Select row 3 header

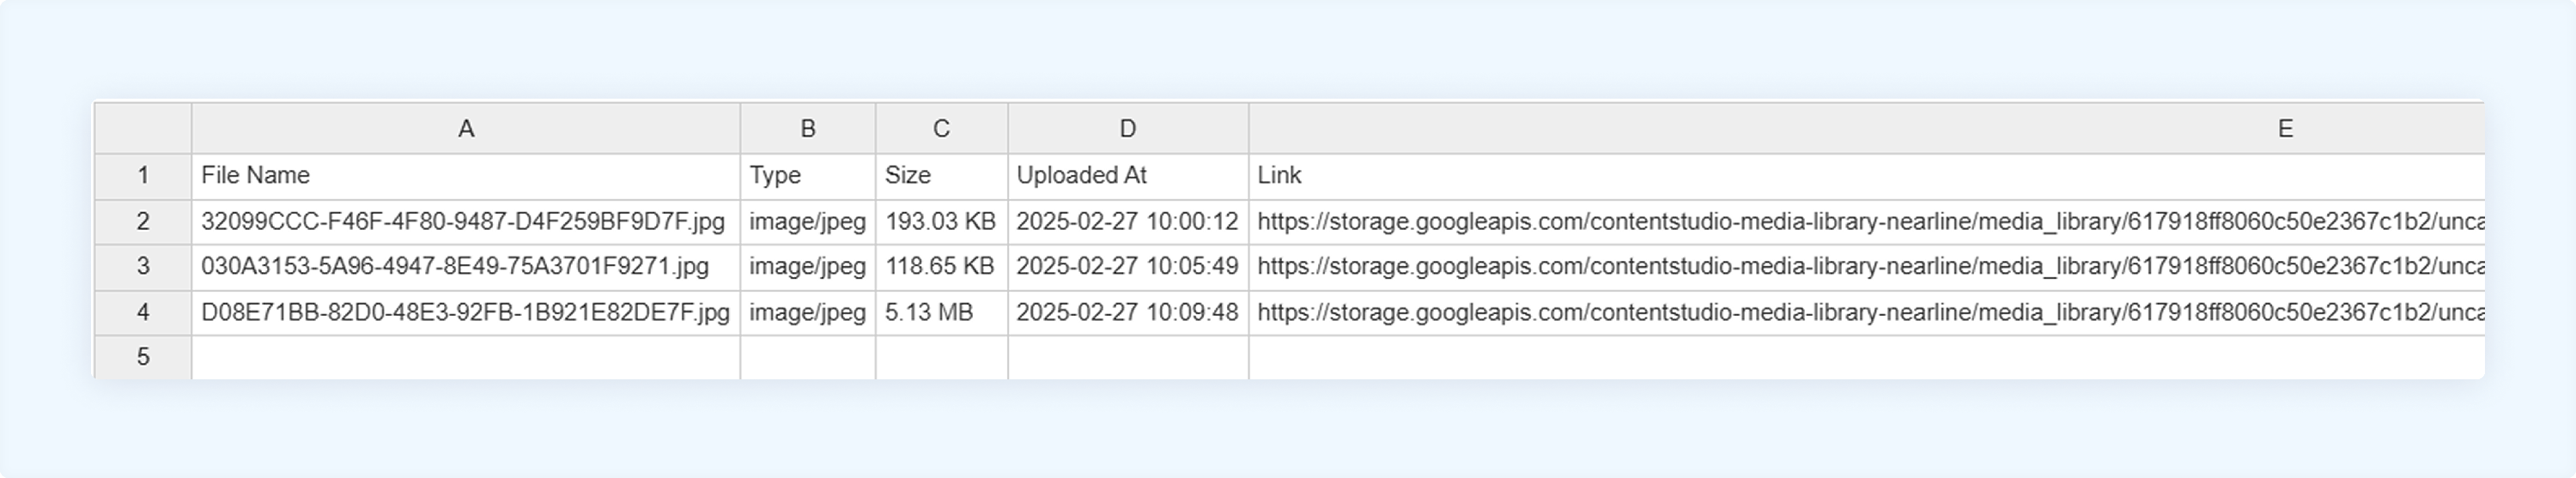pos(143,267)
